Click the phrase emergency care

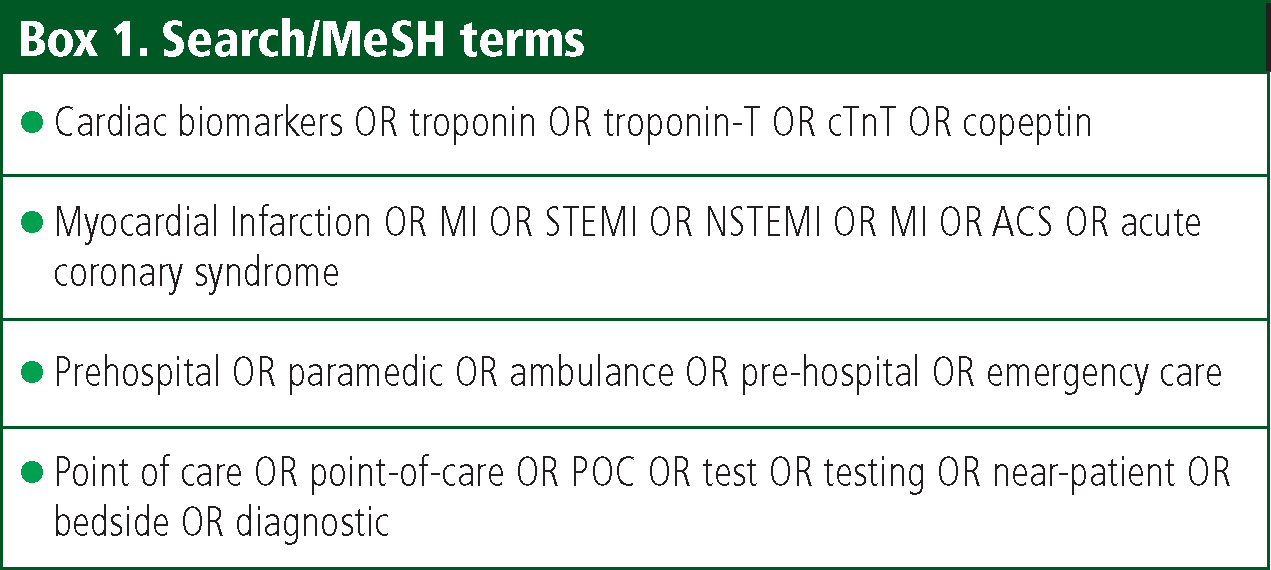pyautogui.click(x=1104, y=373)
